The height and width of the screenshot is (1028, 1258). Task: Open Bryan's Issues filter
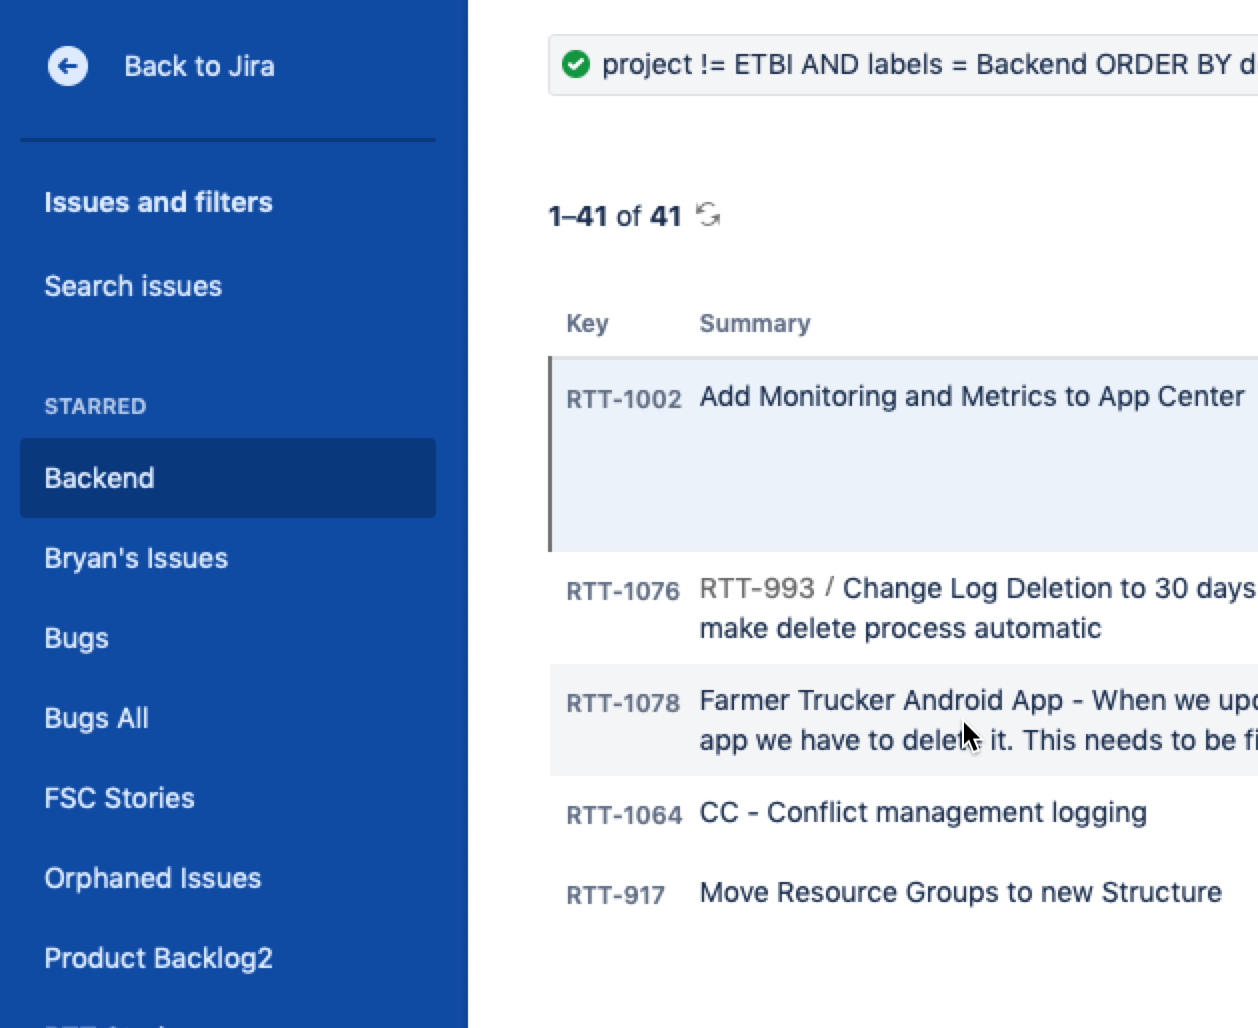[x=136, y=558]
